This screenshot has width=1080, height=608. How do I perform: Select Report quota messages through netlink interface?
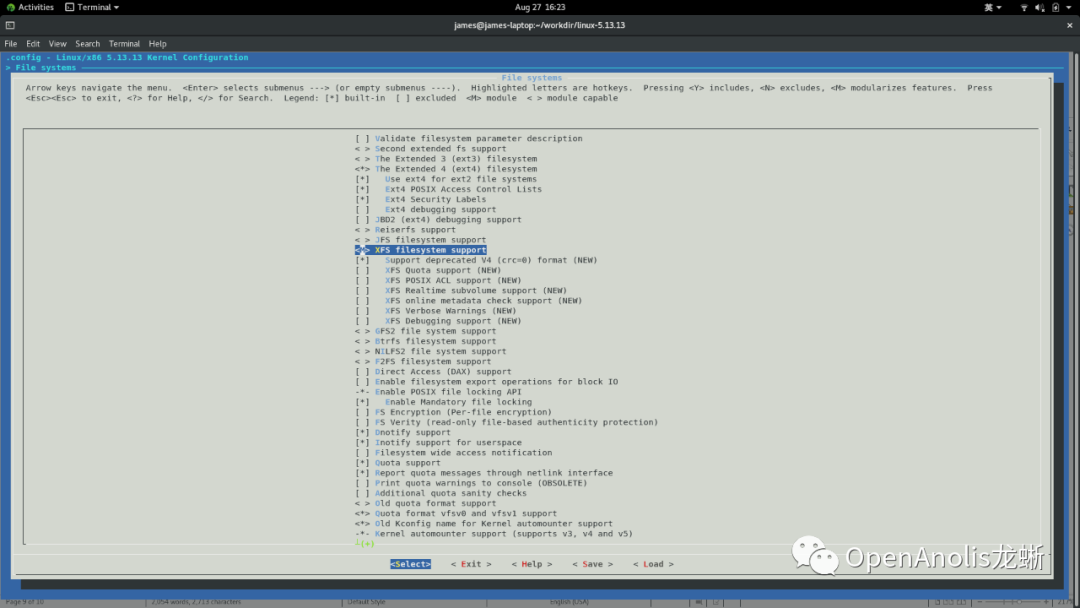click(484, 473)
